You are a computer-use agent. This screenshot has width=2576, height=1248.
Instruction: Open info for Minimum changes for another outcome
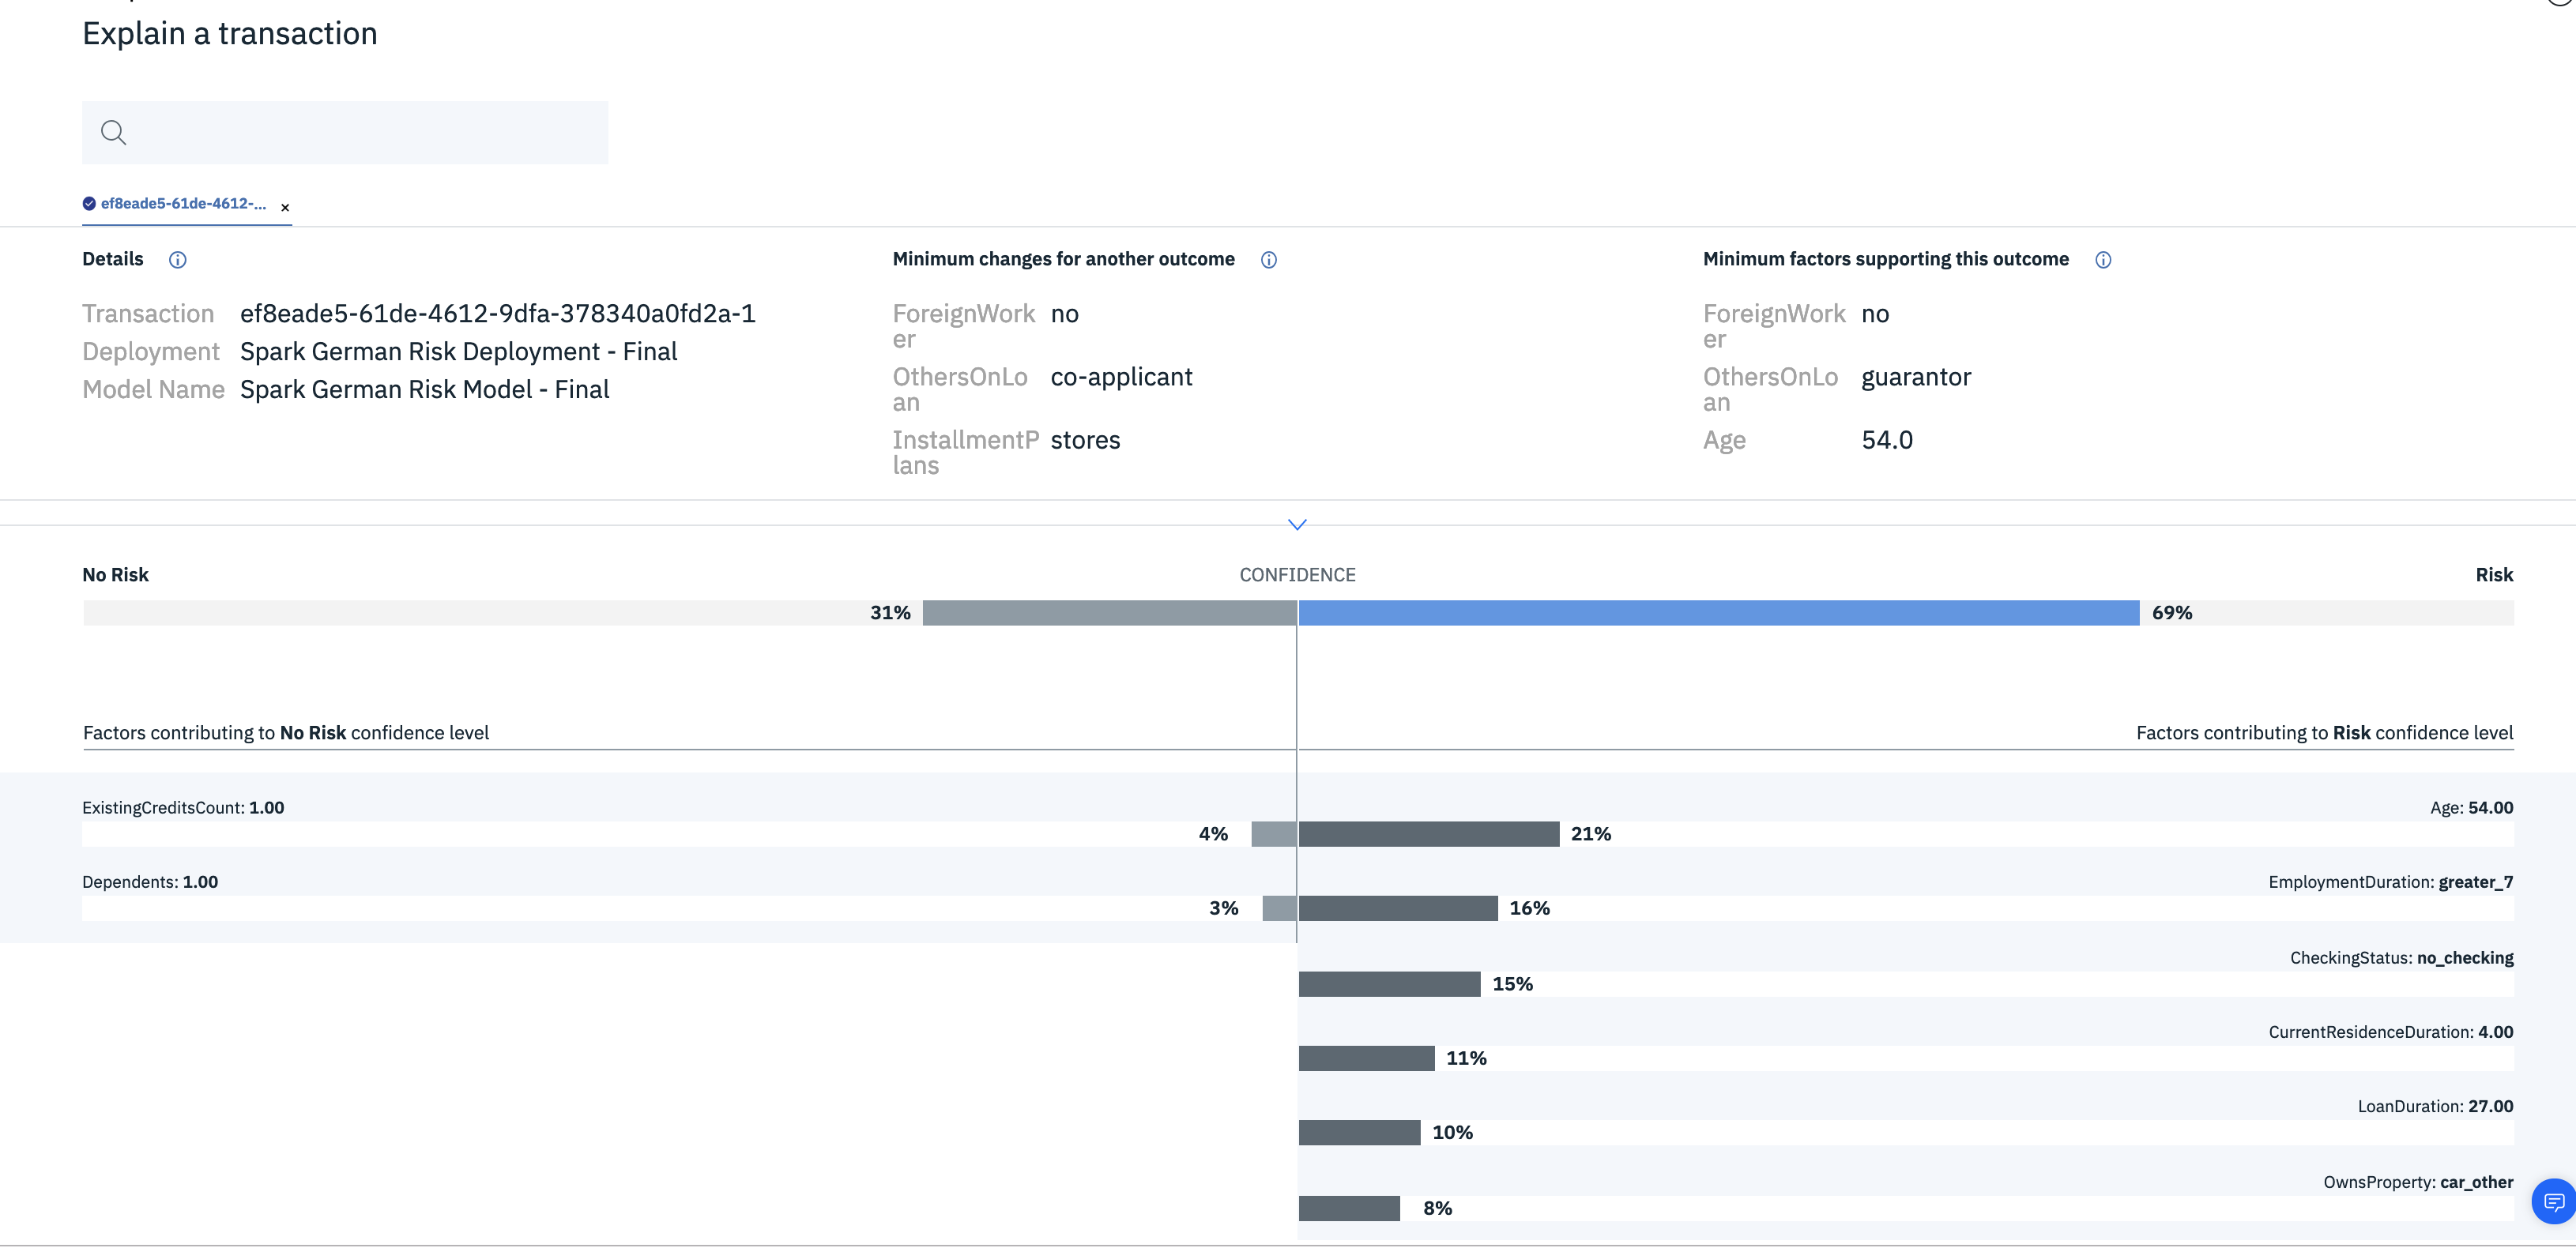coord(1268,260)
